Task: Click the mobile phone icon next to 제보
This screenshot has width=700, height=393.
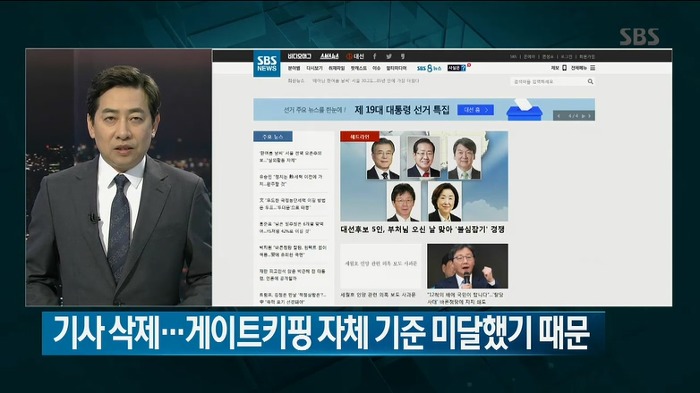Action: point(564,68)
